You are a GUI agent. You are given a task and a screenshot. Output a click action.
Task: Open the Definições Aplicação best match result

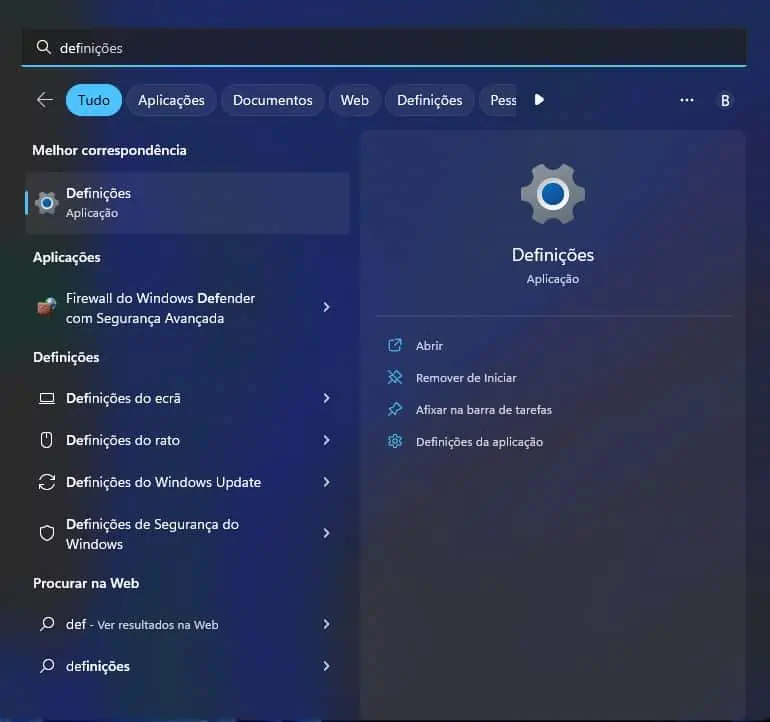pos(188,203)
